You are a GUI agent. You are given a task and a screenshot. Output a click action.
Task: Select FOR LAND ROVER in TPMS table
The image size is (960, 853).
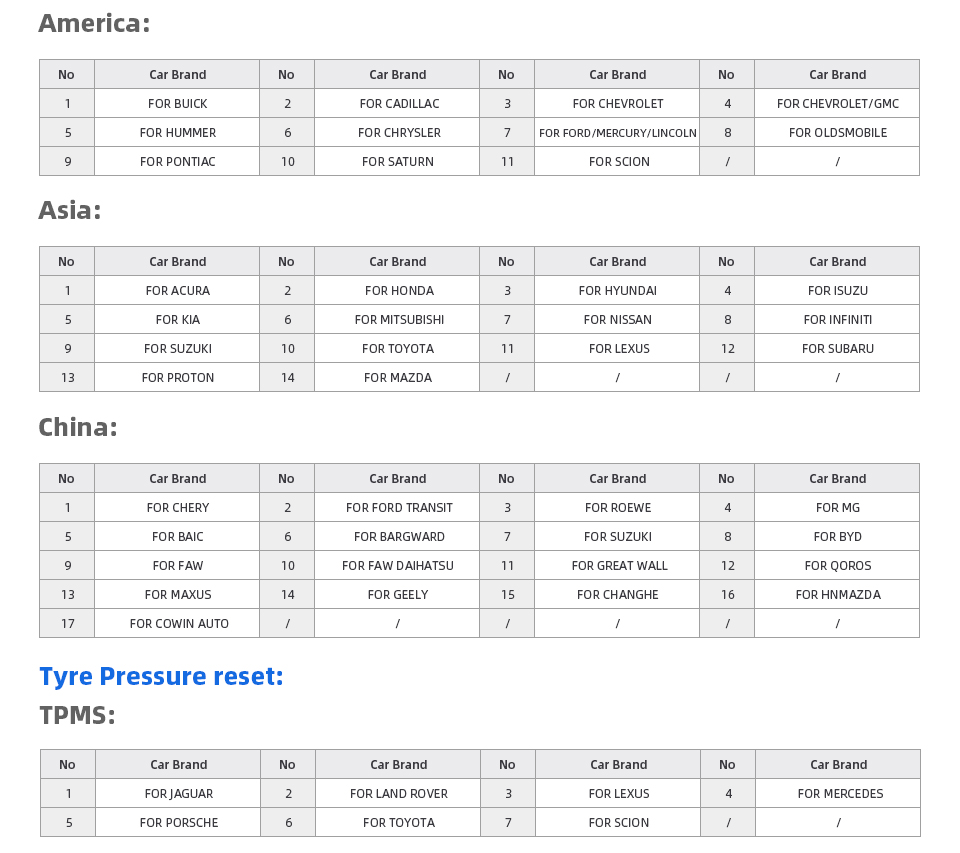tap(399, 793)
